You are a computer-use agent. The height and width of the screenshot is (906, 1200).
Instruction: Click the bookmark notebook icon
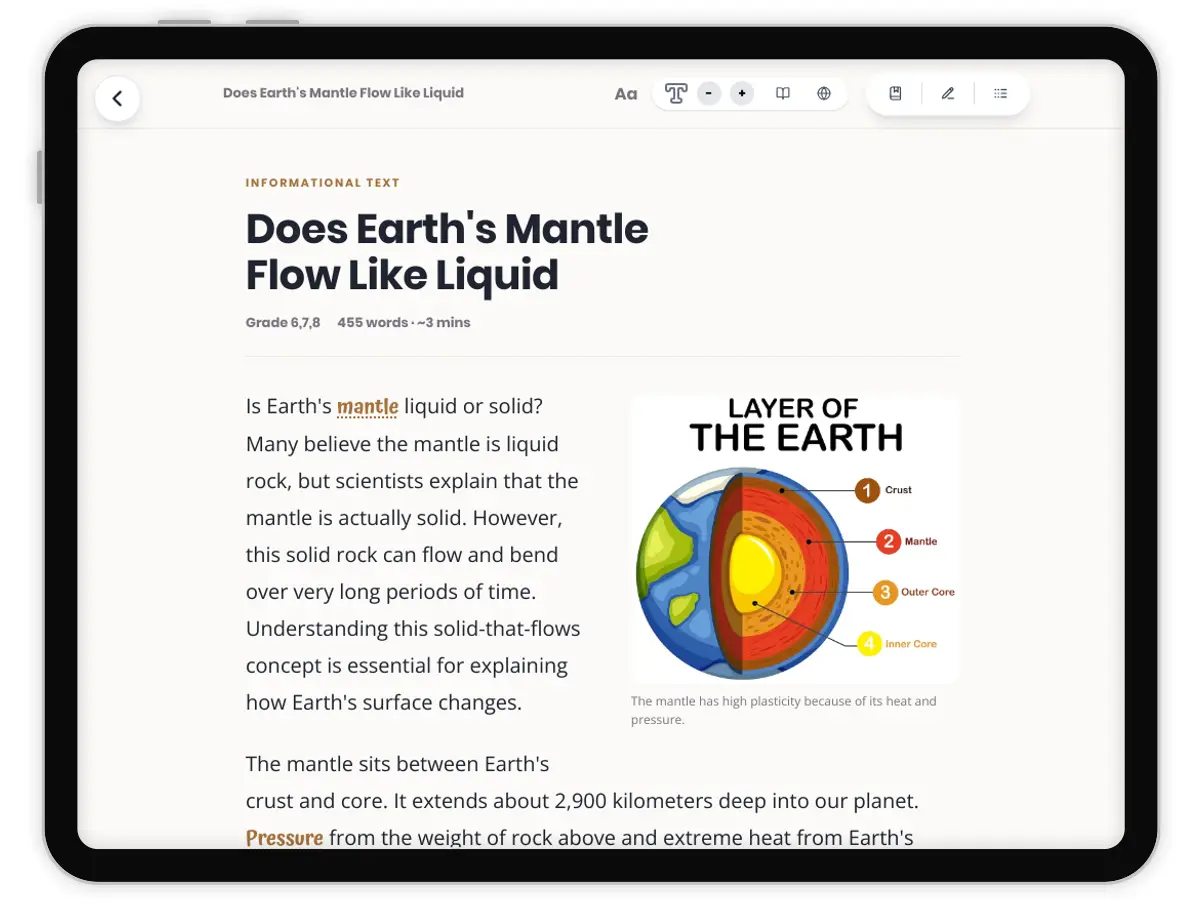(896, 94)
